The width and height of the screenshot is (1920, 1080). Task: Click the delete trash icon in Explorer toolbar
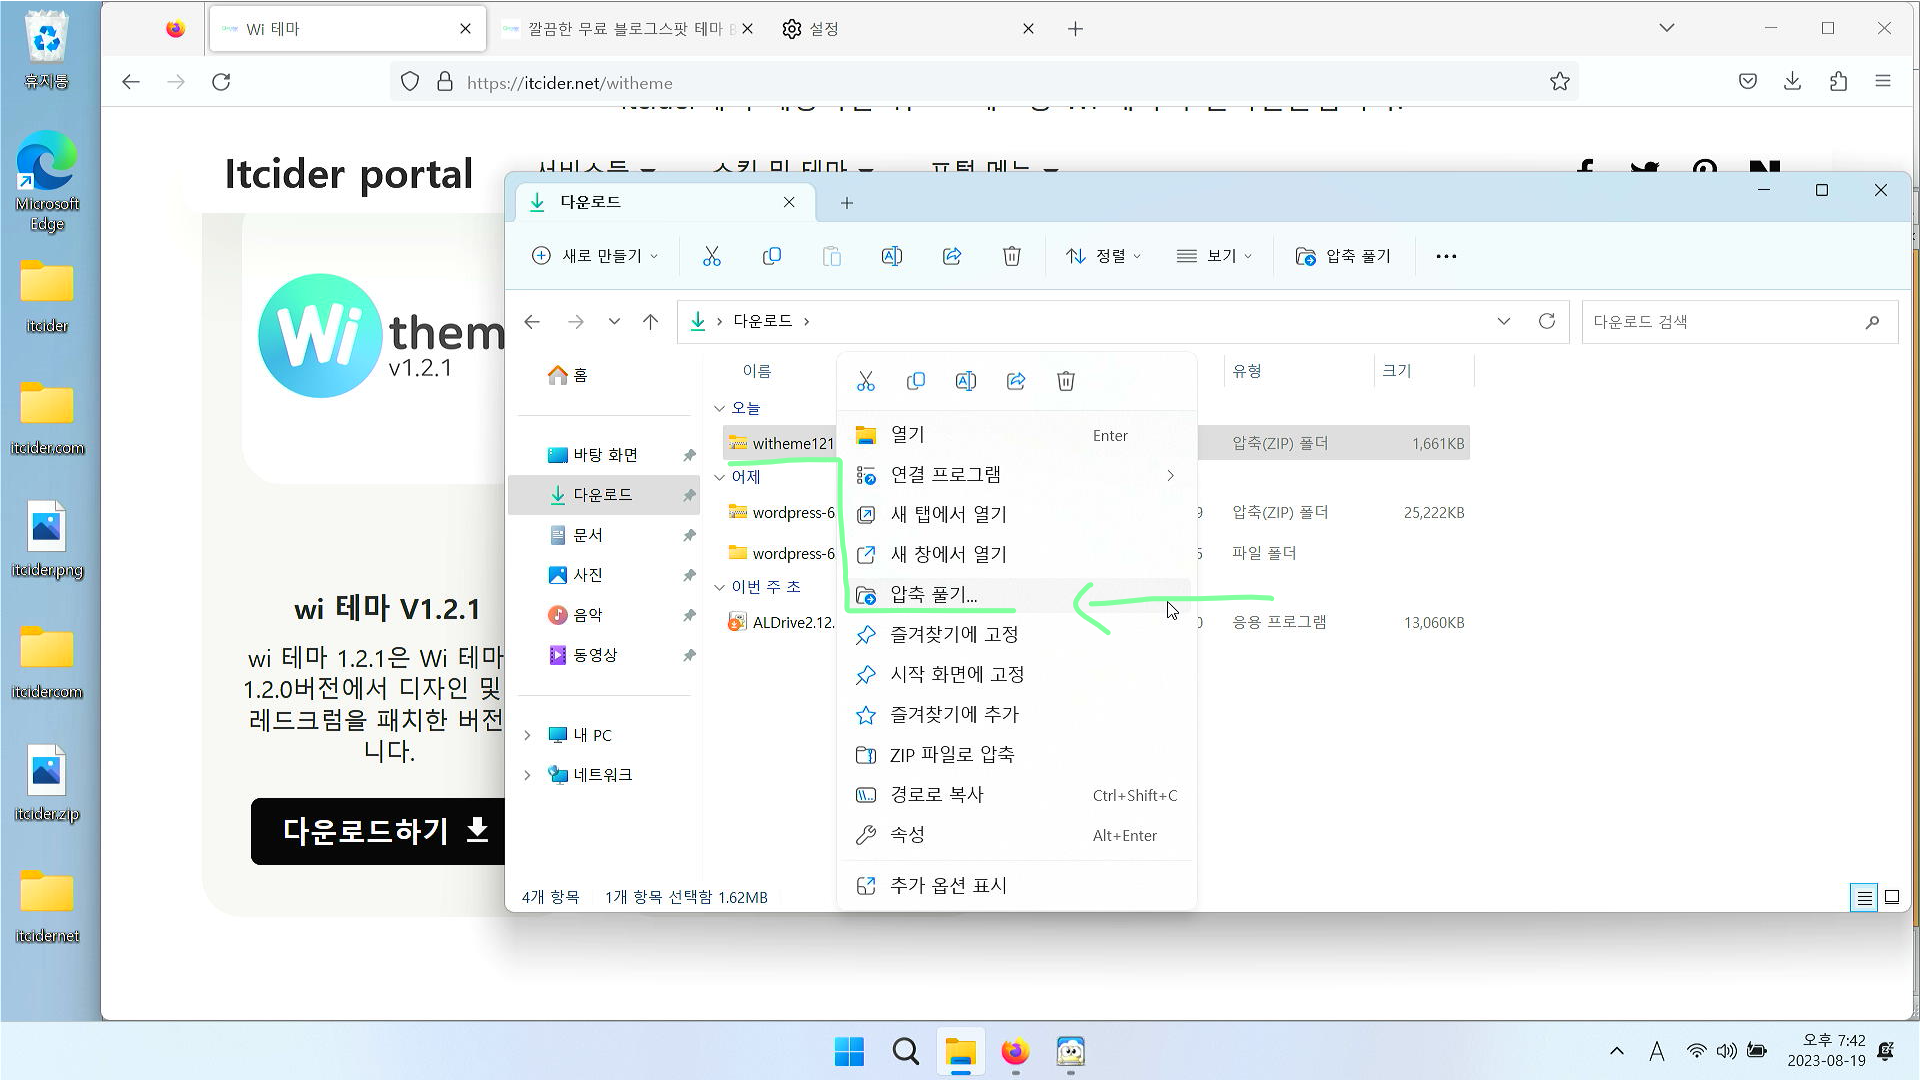click(1011, 256)
